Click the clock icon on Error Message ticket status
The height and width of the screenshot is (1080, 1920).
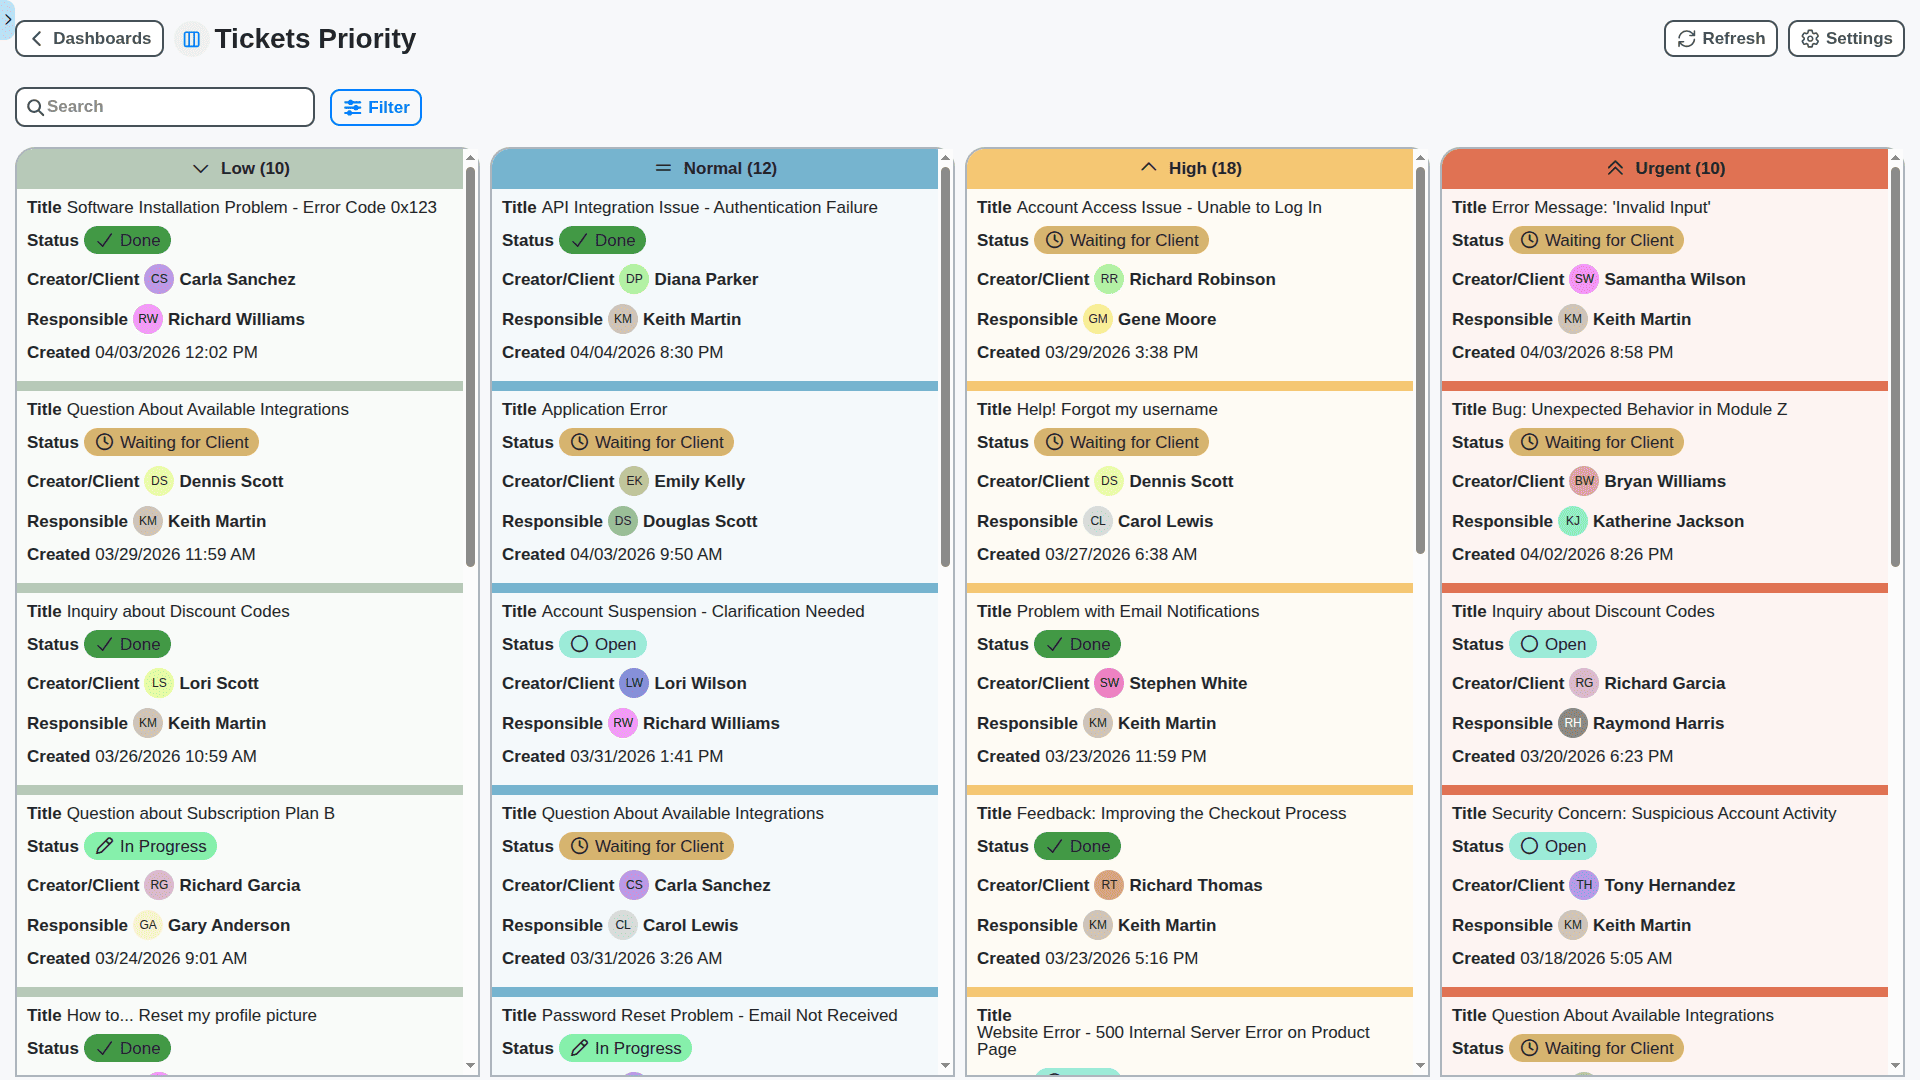click(1529, 240)
